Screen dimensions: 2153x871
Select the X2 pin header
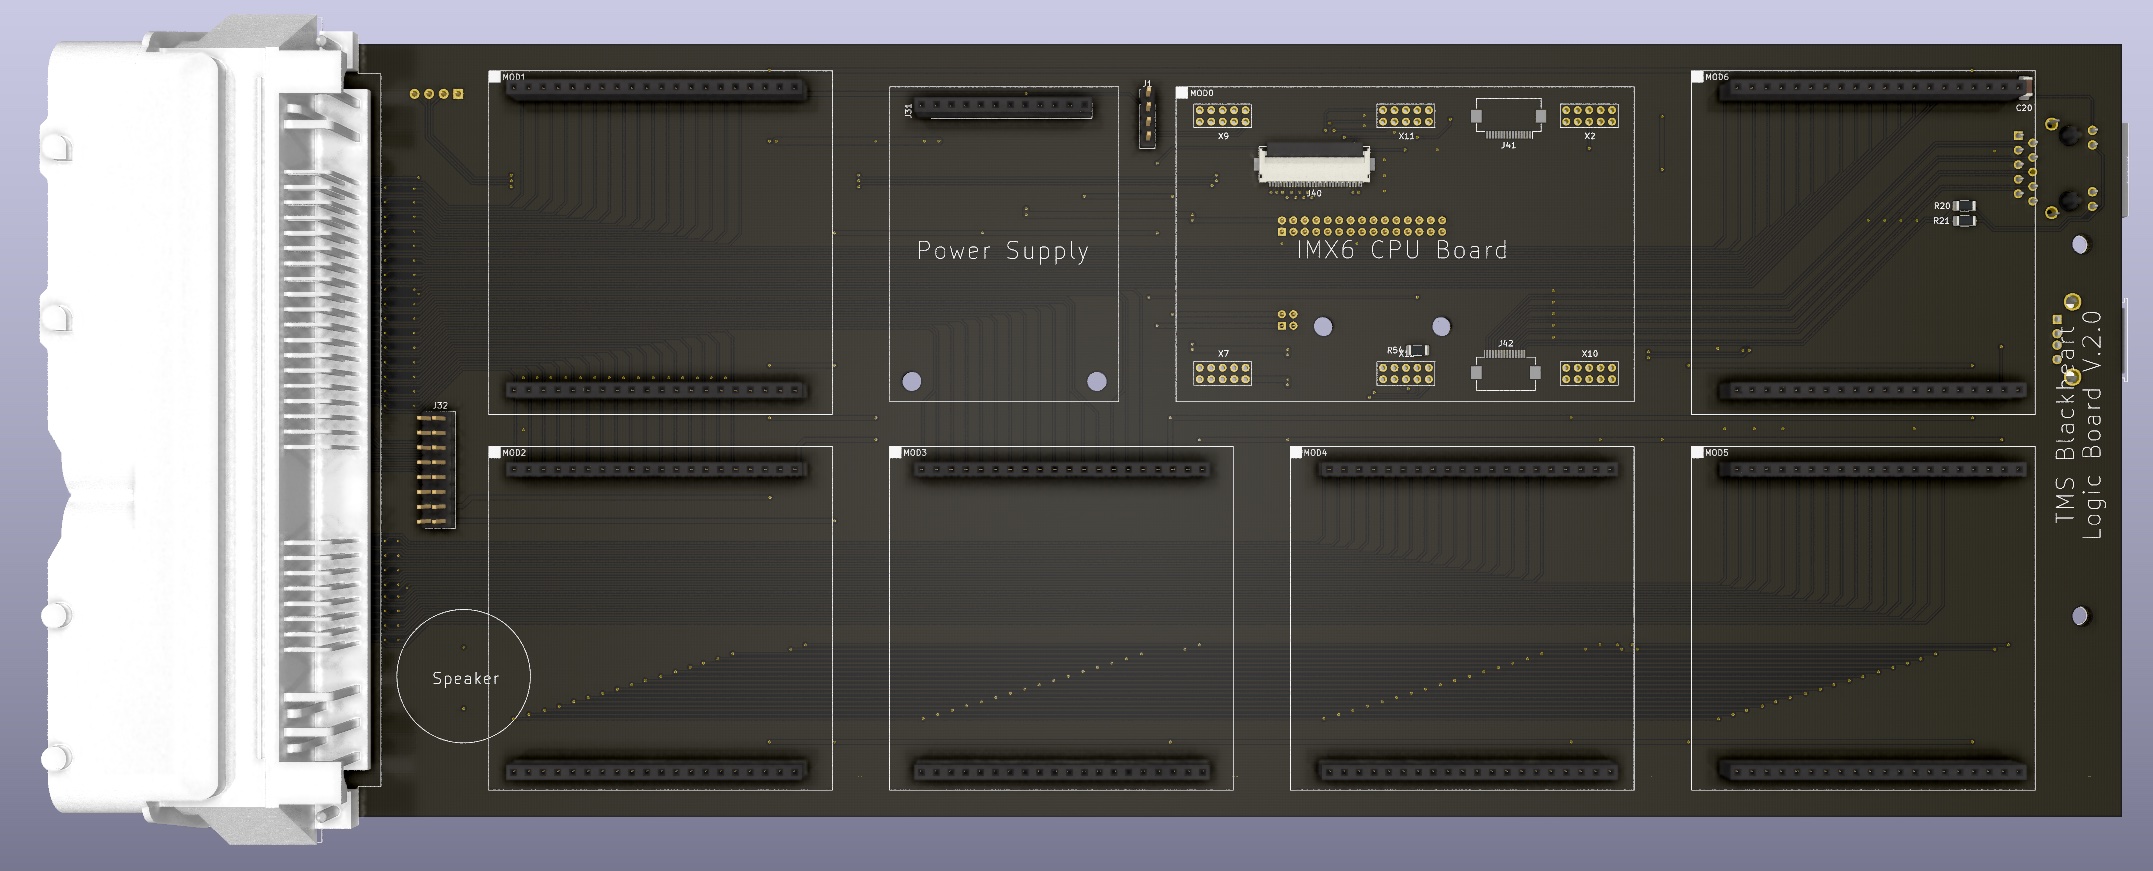tap(1589, 116)
